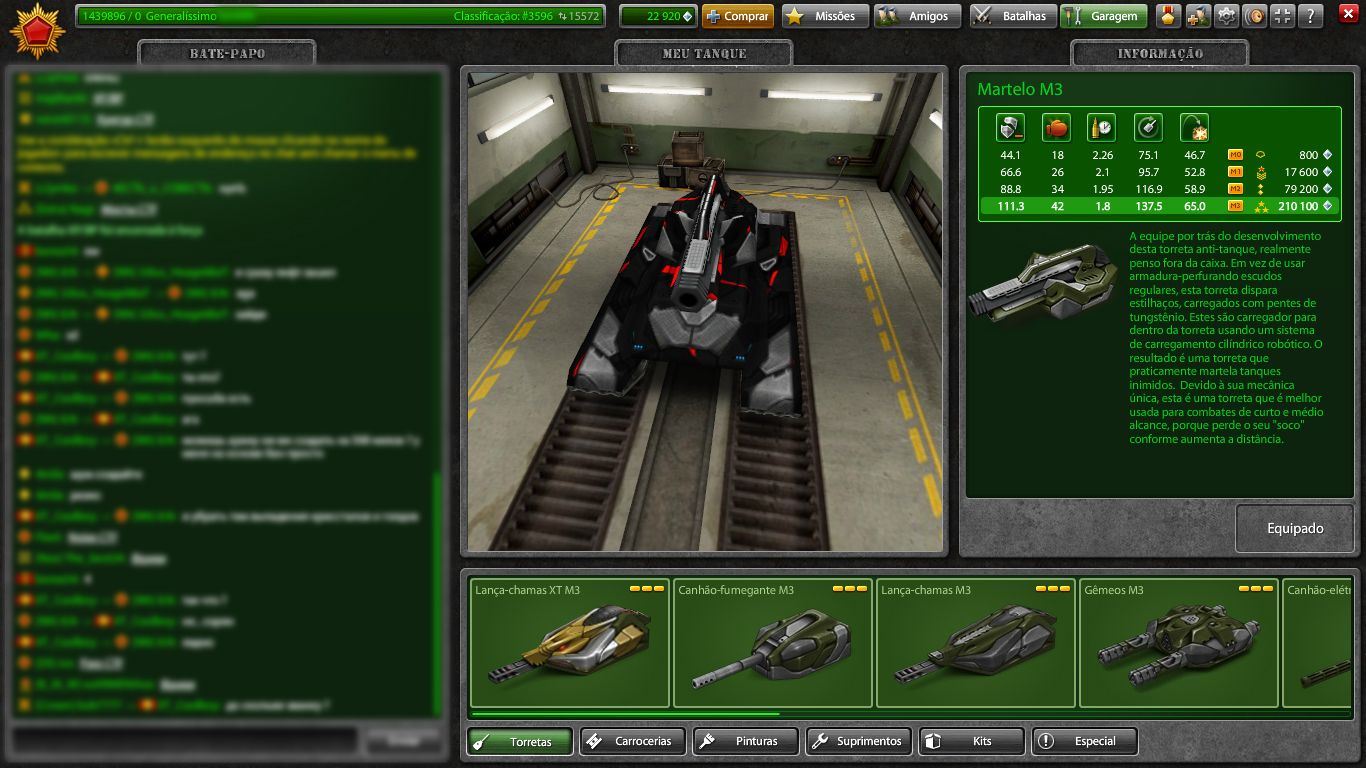This screenshot has height=768, width=1366.
Task: Click the boxing glove impact force icon
Action: [x=1056, y=127]
